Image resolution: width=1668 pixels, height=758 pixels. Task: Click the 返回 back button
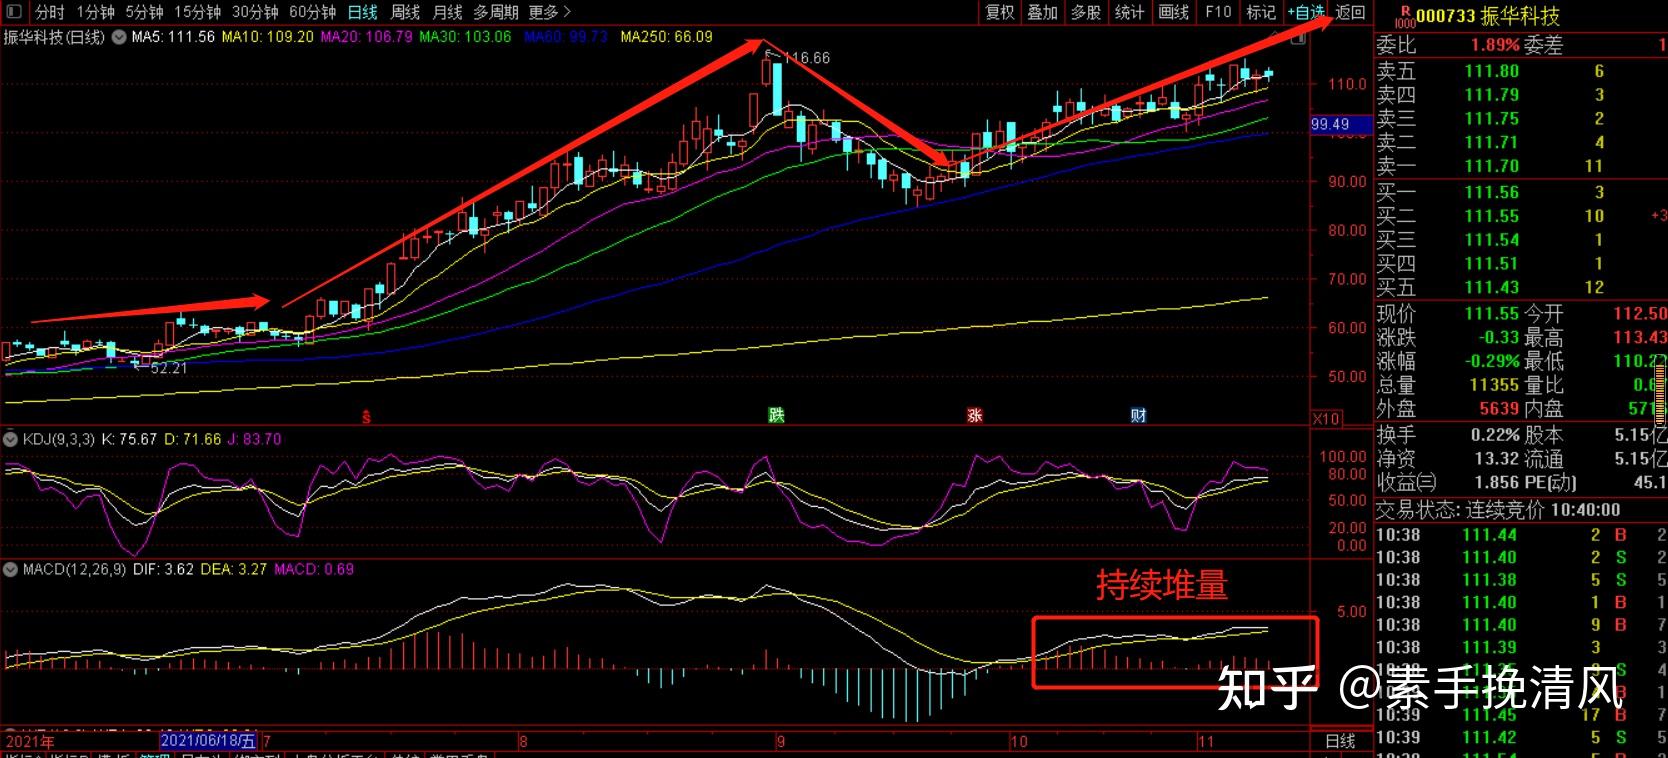1350,12
